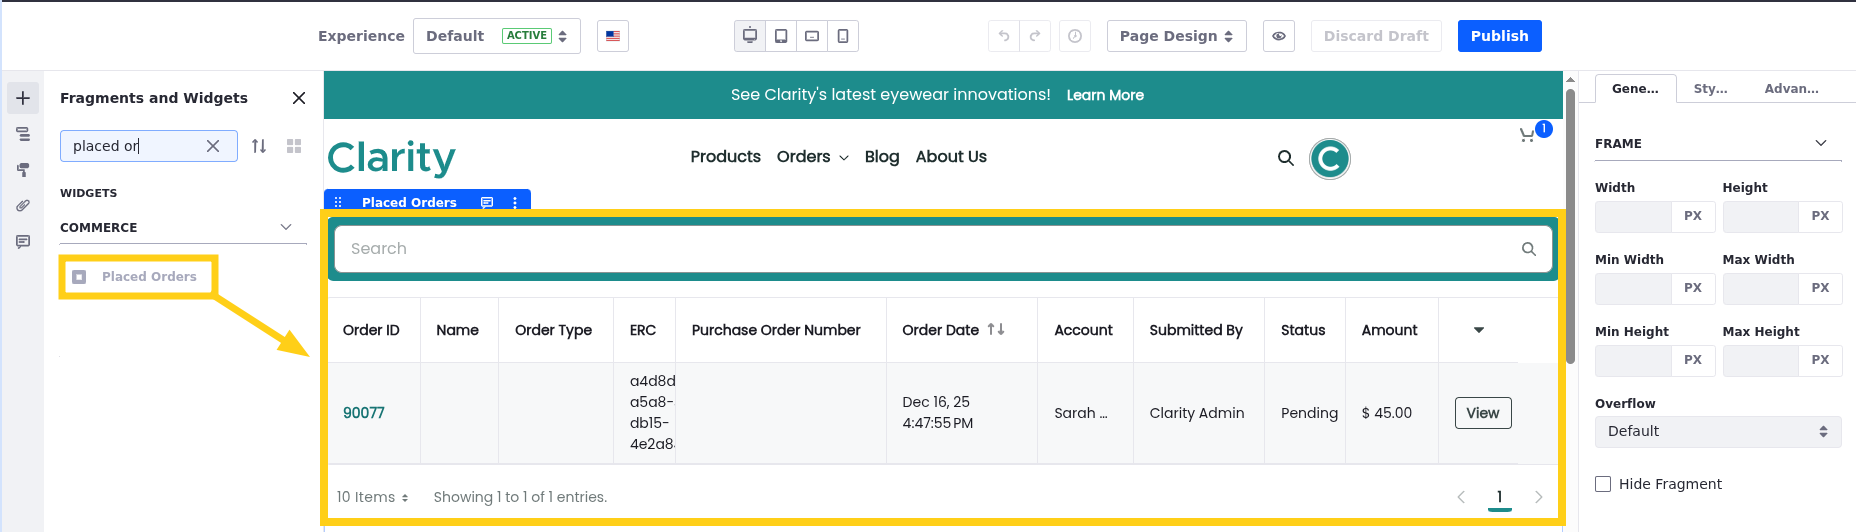Open Blog navigation item
This screenshot has width=1856, height=532.
point(882,157)
